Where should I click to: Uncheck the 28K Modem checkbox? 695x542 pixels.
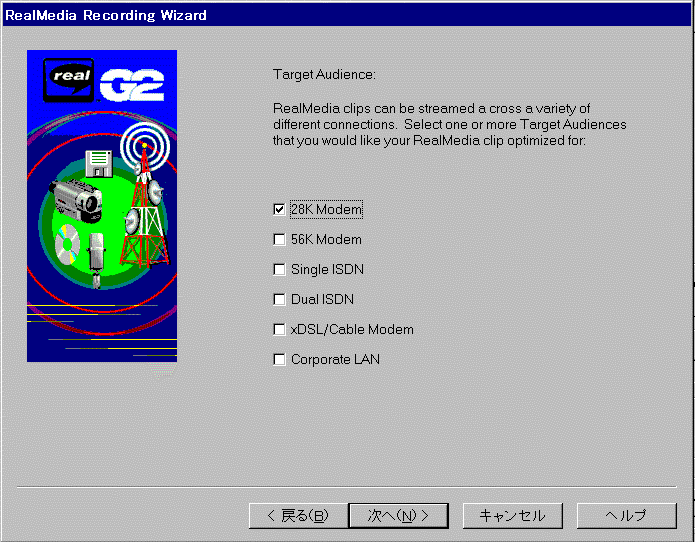click(x=279, y=209)
